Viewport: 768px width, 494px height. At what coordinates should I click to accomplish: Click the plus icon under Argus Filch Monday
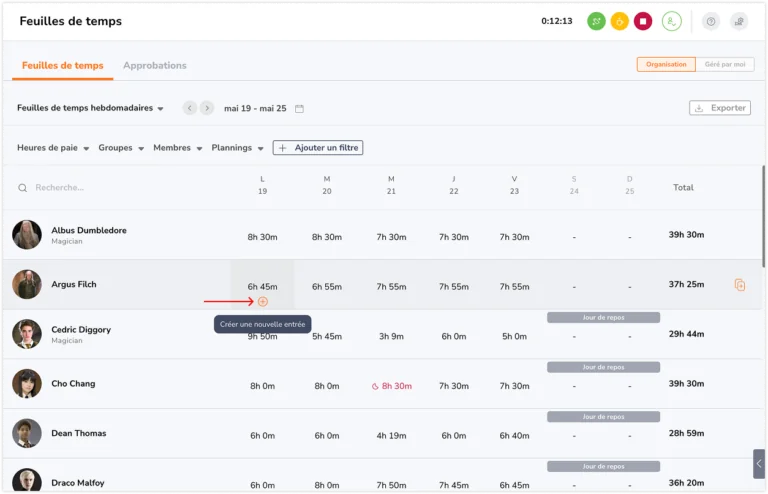tap(263, 302)
